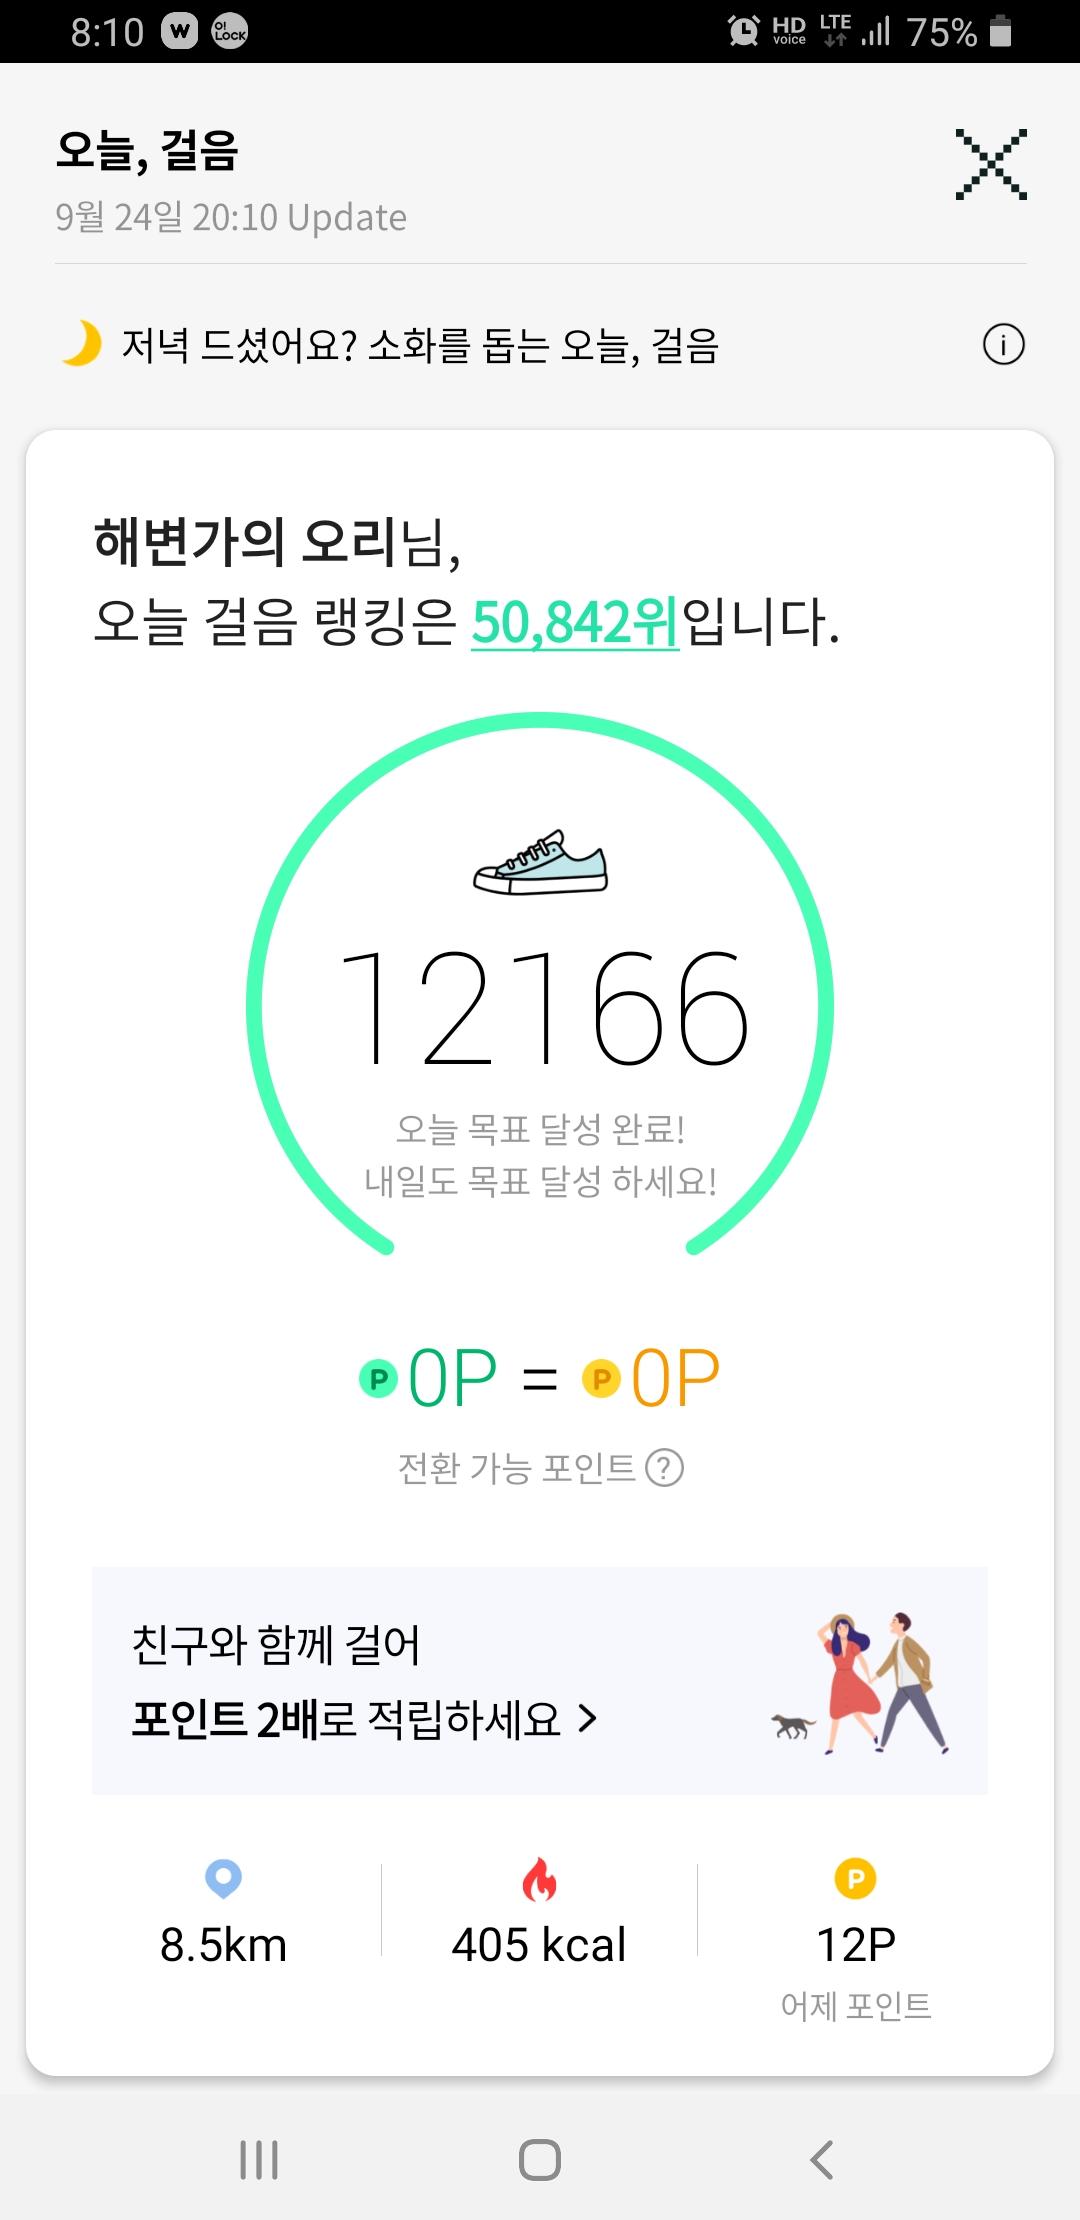Tap the info circle icon

click(x=1003, y=346)
